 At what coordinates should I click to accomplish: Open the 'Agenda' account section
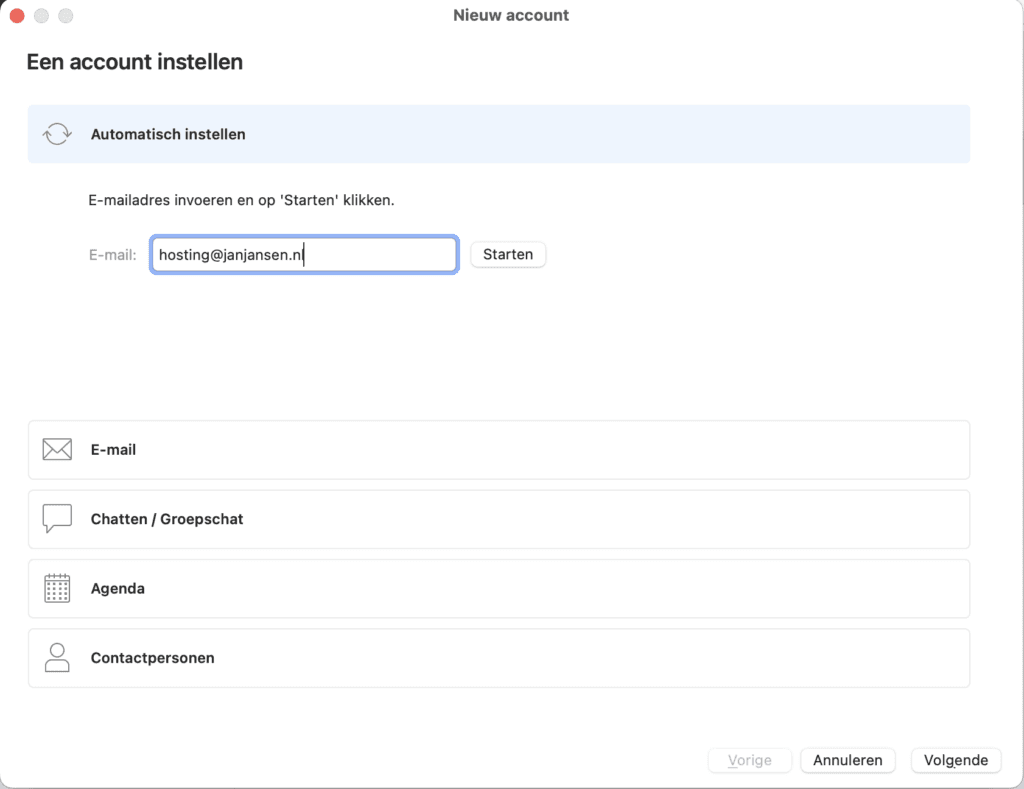[498, 588]
